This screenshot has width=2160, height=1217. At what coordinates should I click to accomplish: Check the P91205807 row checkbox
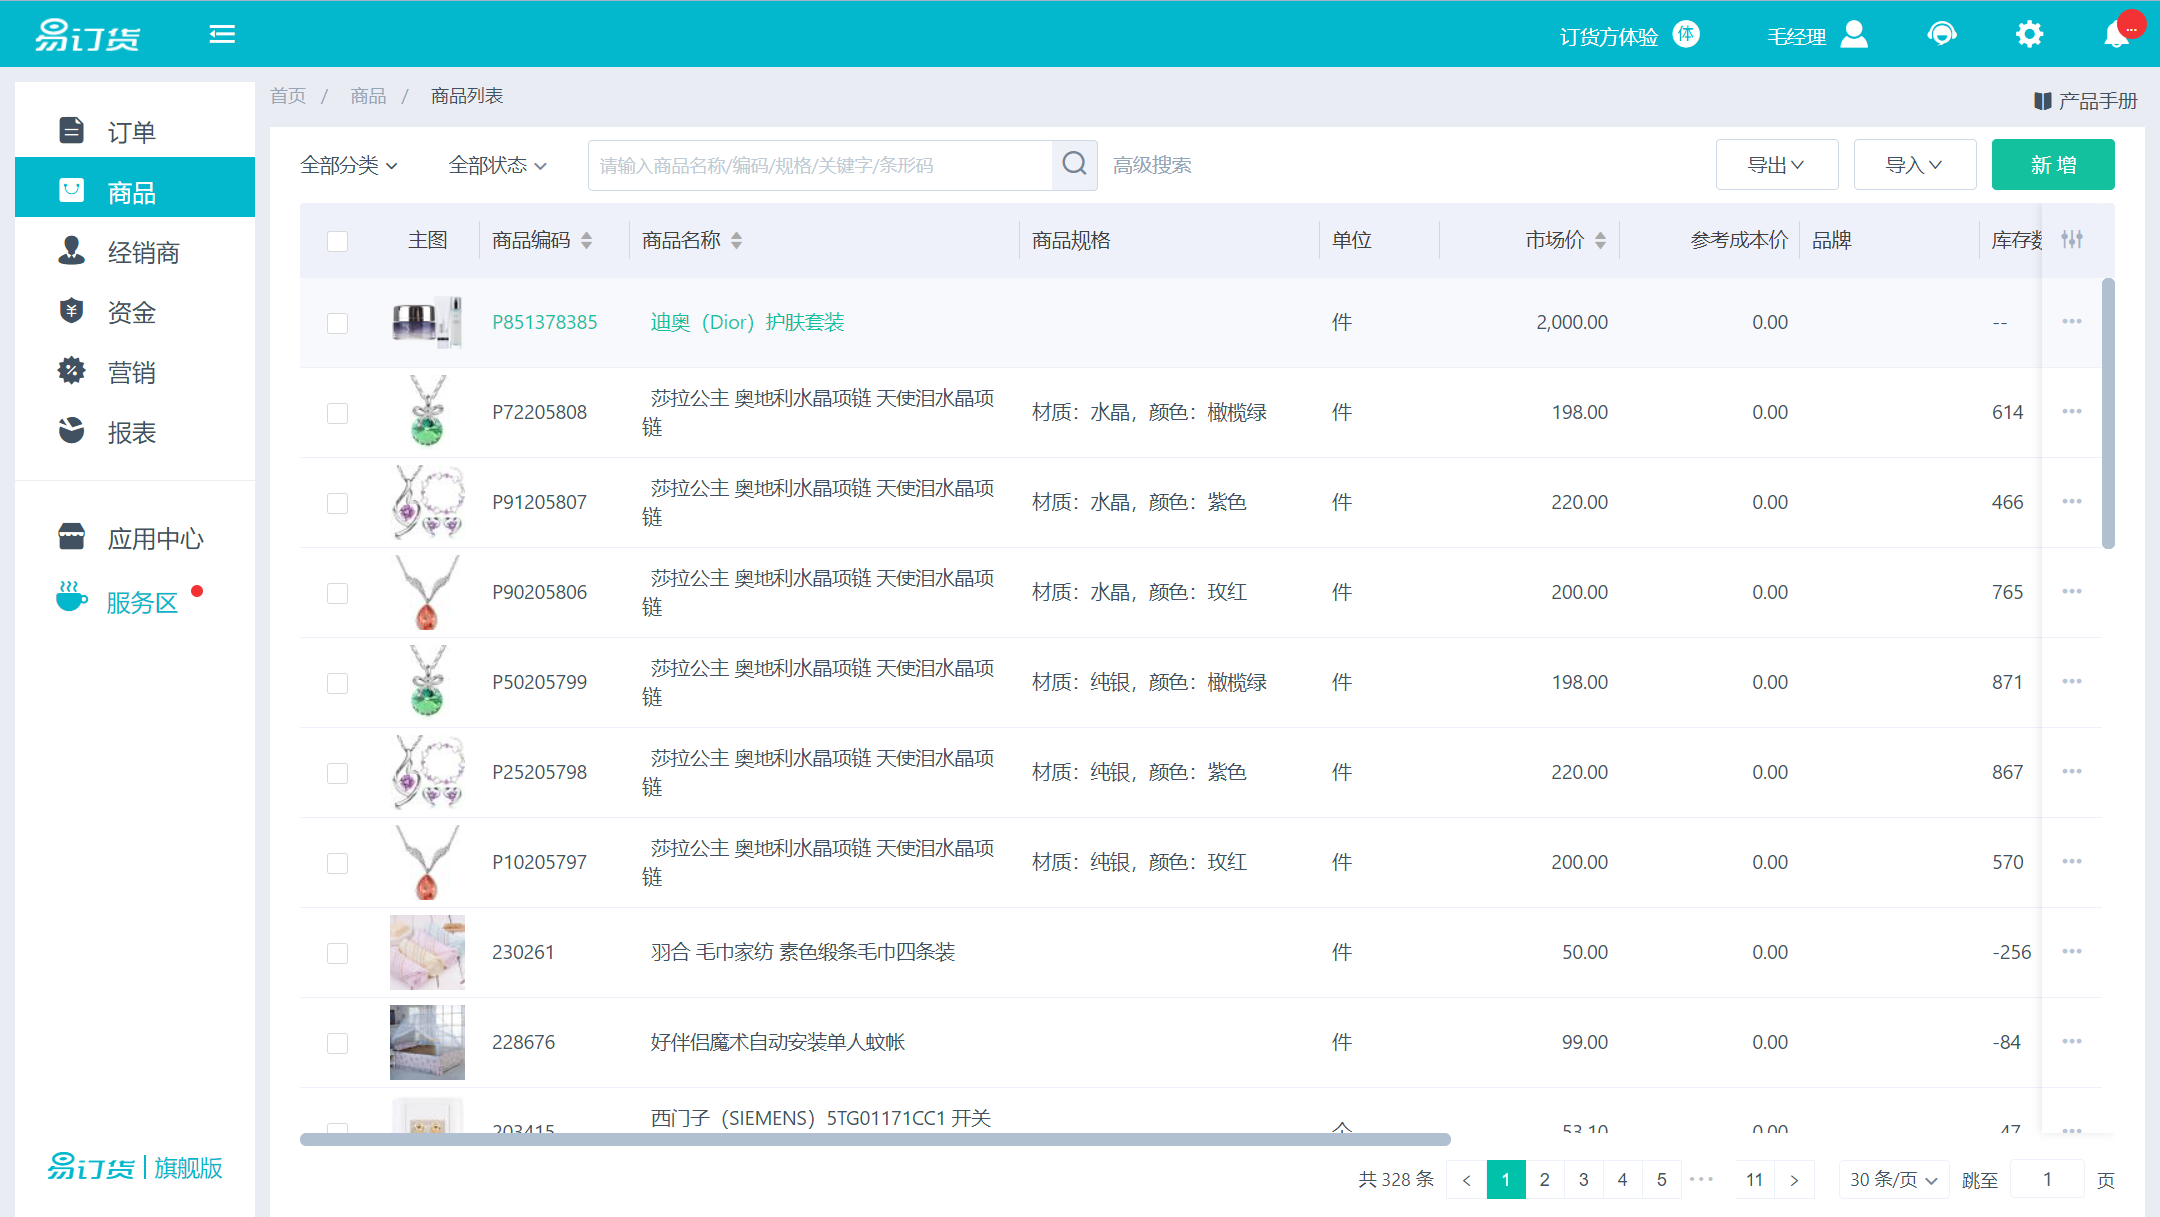pos(338,503)
